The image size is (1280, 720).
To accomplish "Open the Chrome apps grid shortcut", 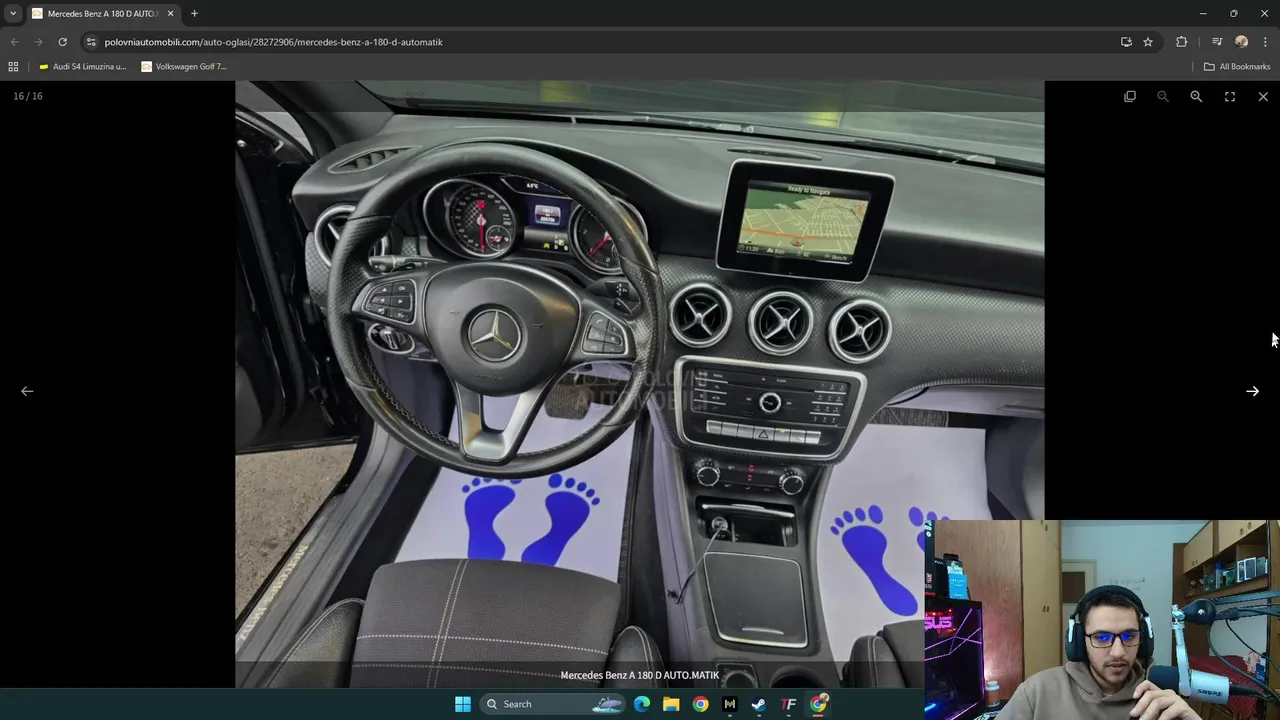I will (13, 67).
